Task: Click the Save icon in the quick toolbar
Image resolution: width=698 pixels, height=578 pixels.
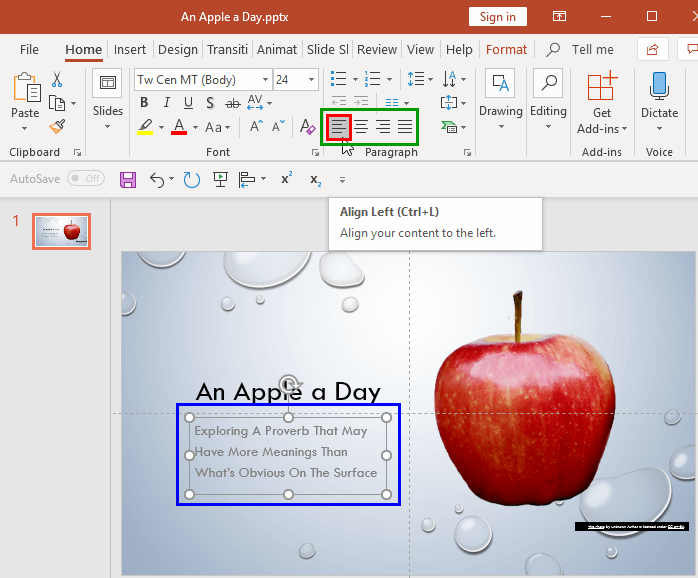Action: click(128, 179)
